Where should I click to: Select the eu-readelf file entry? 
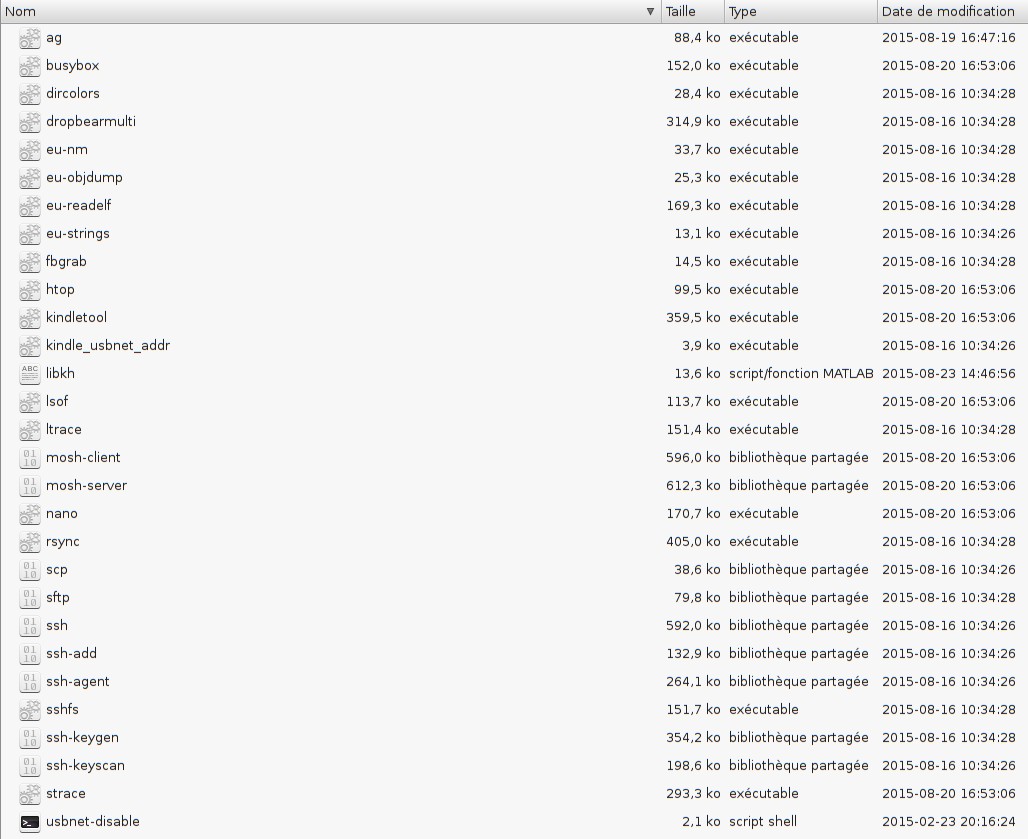coord(79,206)
